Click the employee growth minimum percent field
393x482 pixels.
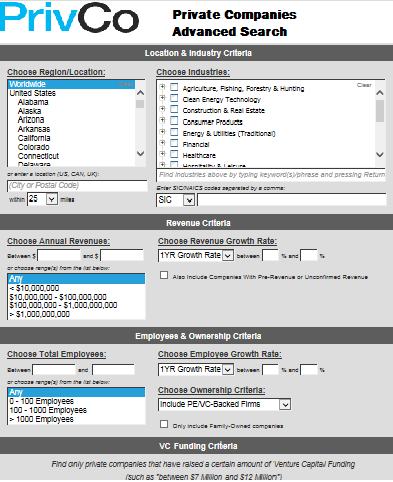(270, 370)
